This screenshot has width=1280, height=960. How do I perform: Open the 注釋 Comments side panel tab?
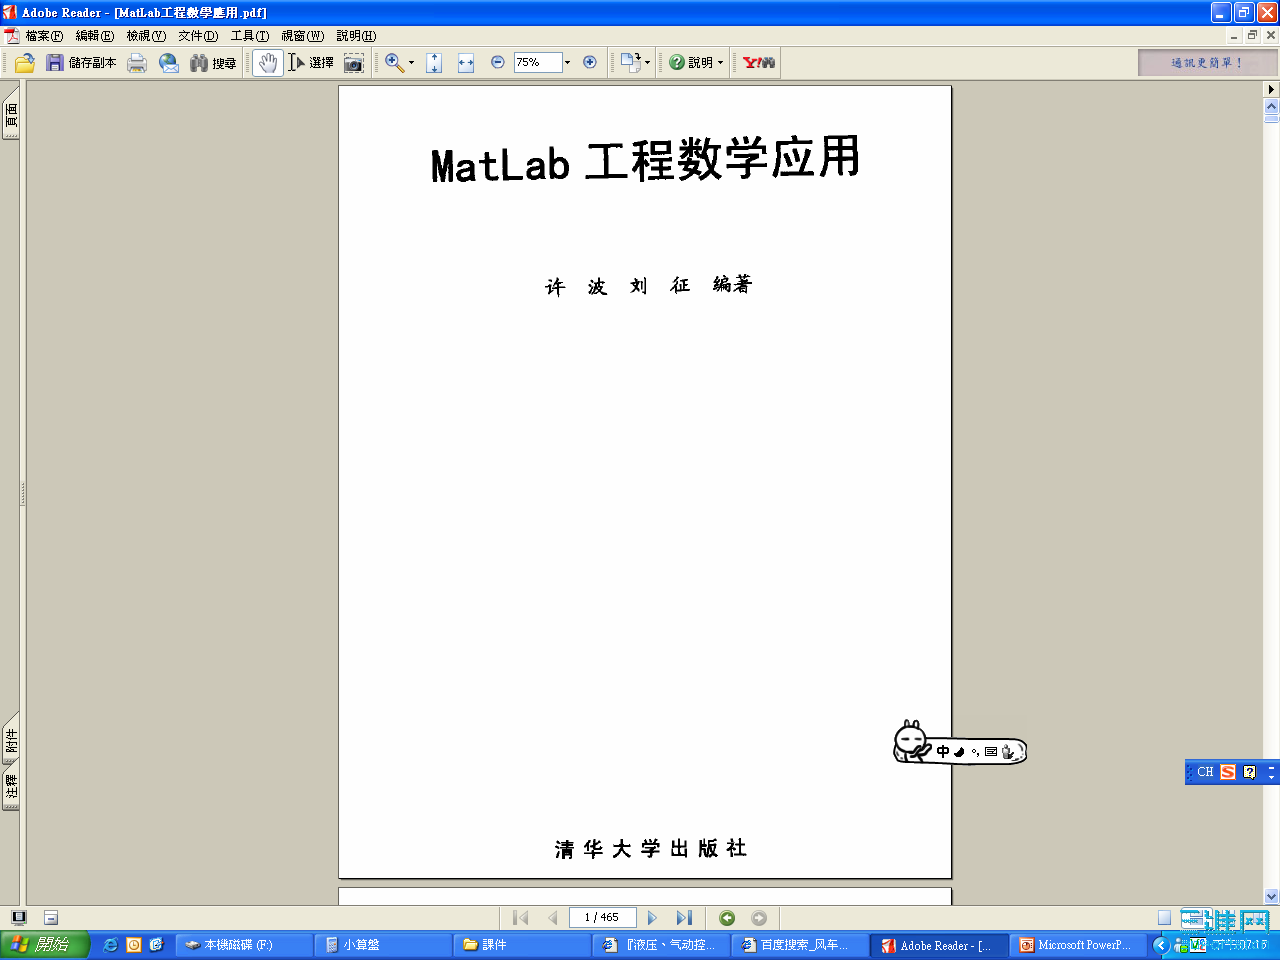click(11, 786)
